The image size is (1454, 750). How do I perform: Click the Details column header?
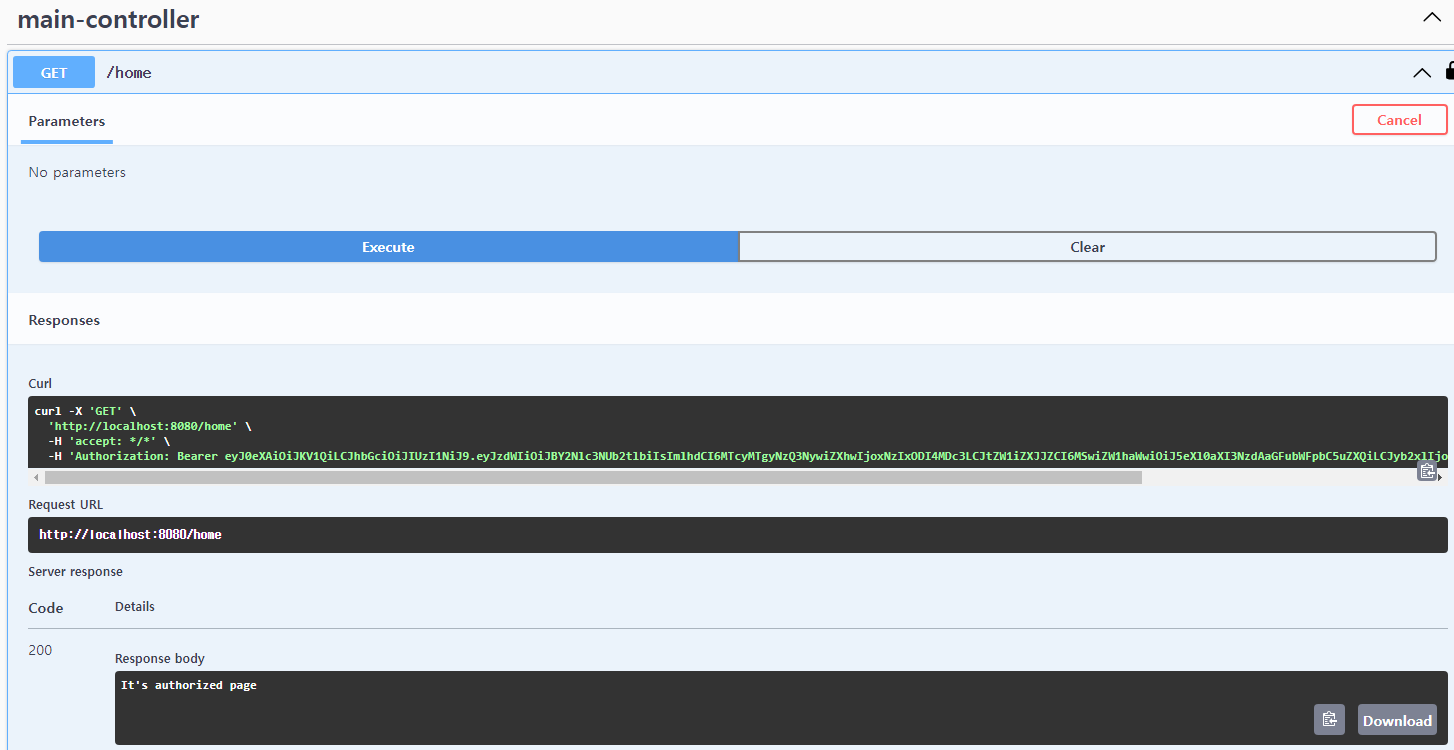(135, 606)
